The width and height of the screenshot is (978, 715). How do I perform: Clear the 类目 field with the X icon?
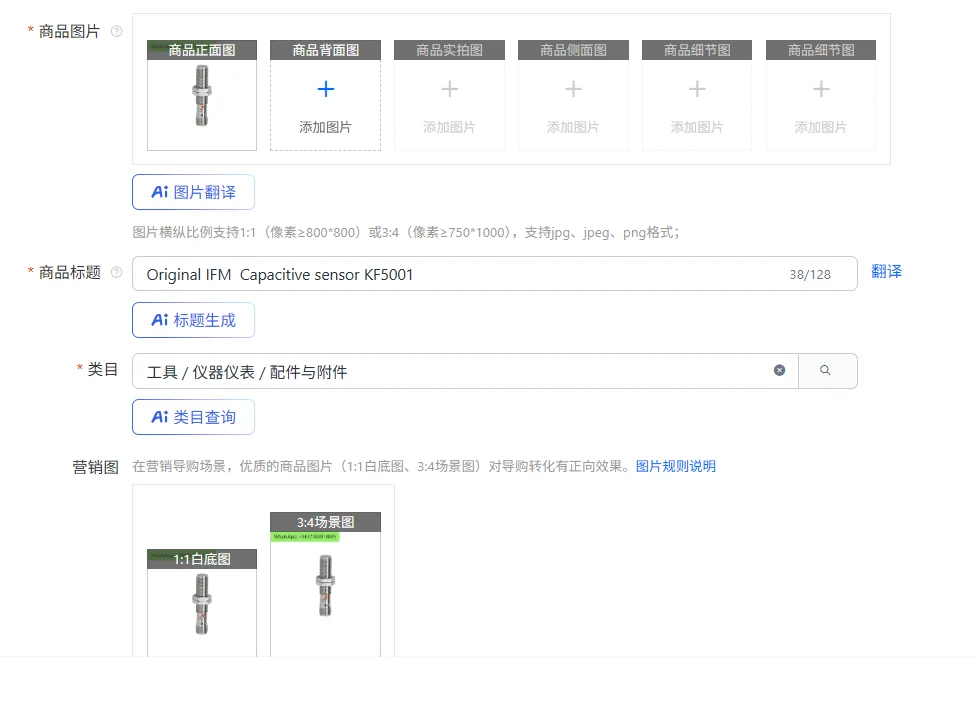click(x=780, y=371)
